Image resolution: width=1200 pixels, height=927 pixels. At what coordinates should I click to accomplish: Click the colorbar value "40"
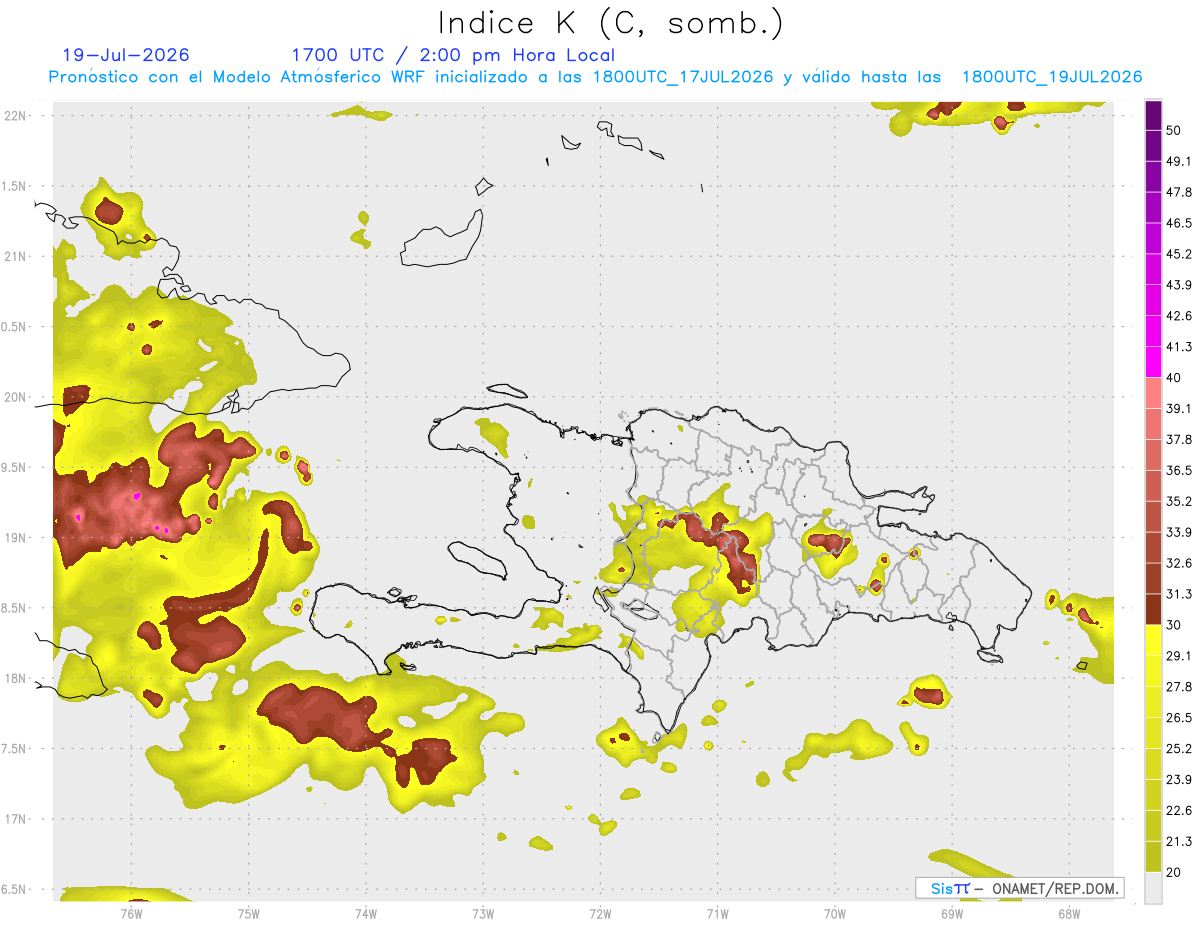[x=1173, y=378]
